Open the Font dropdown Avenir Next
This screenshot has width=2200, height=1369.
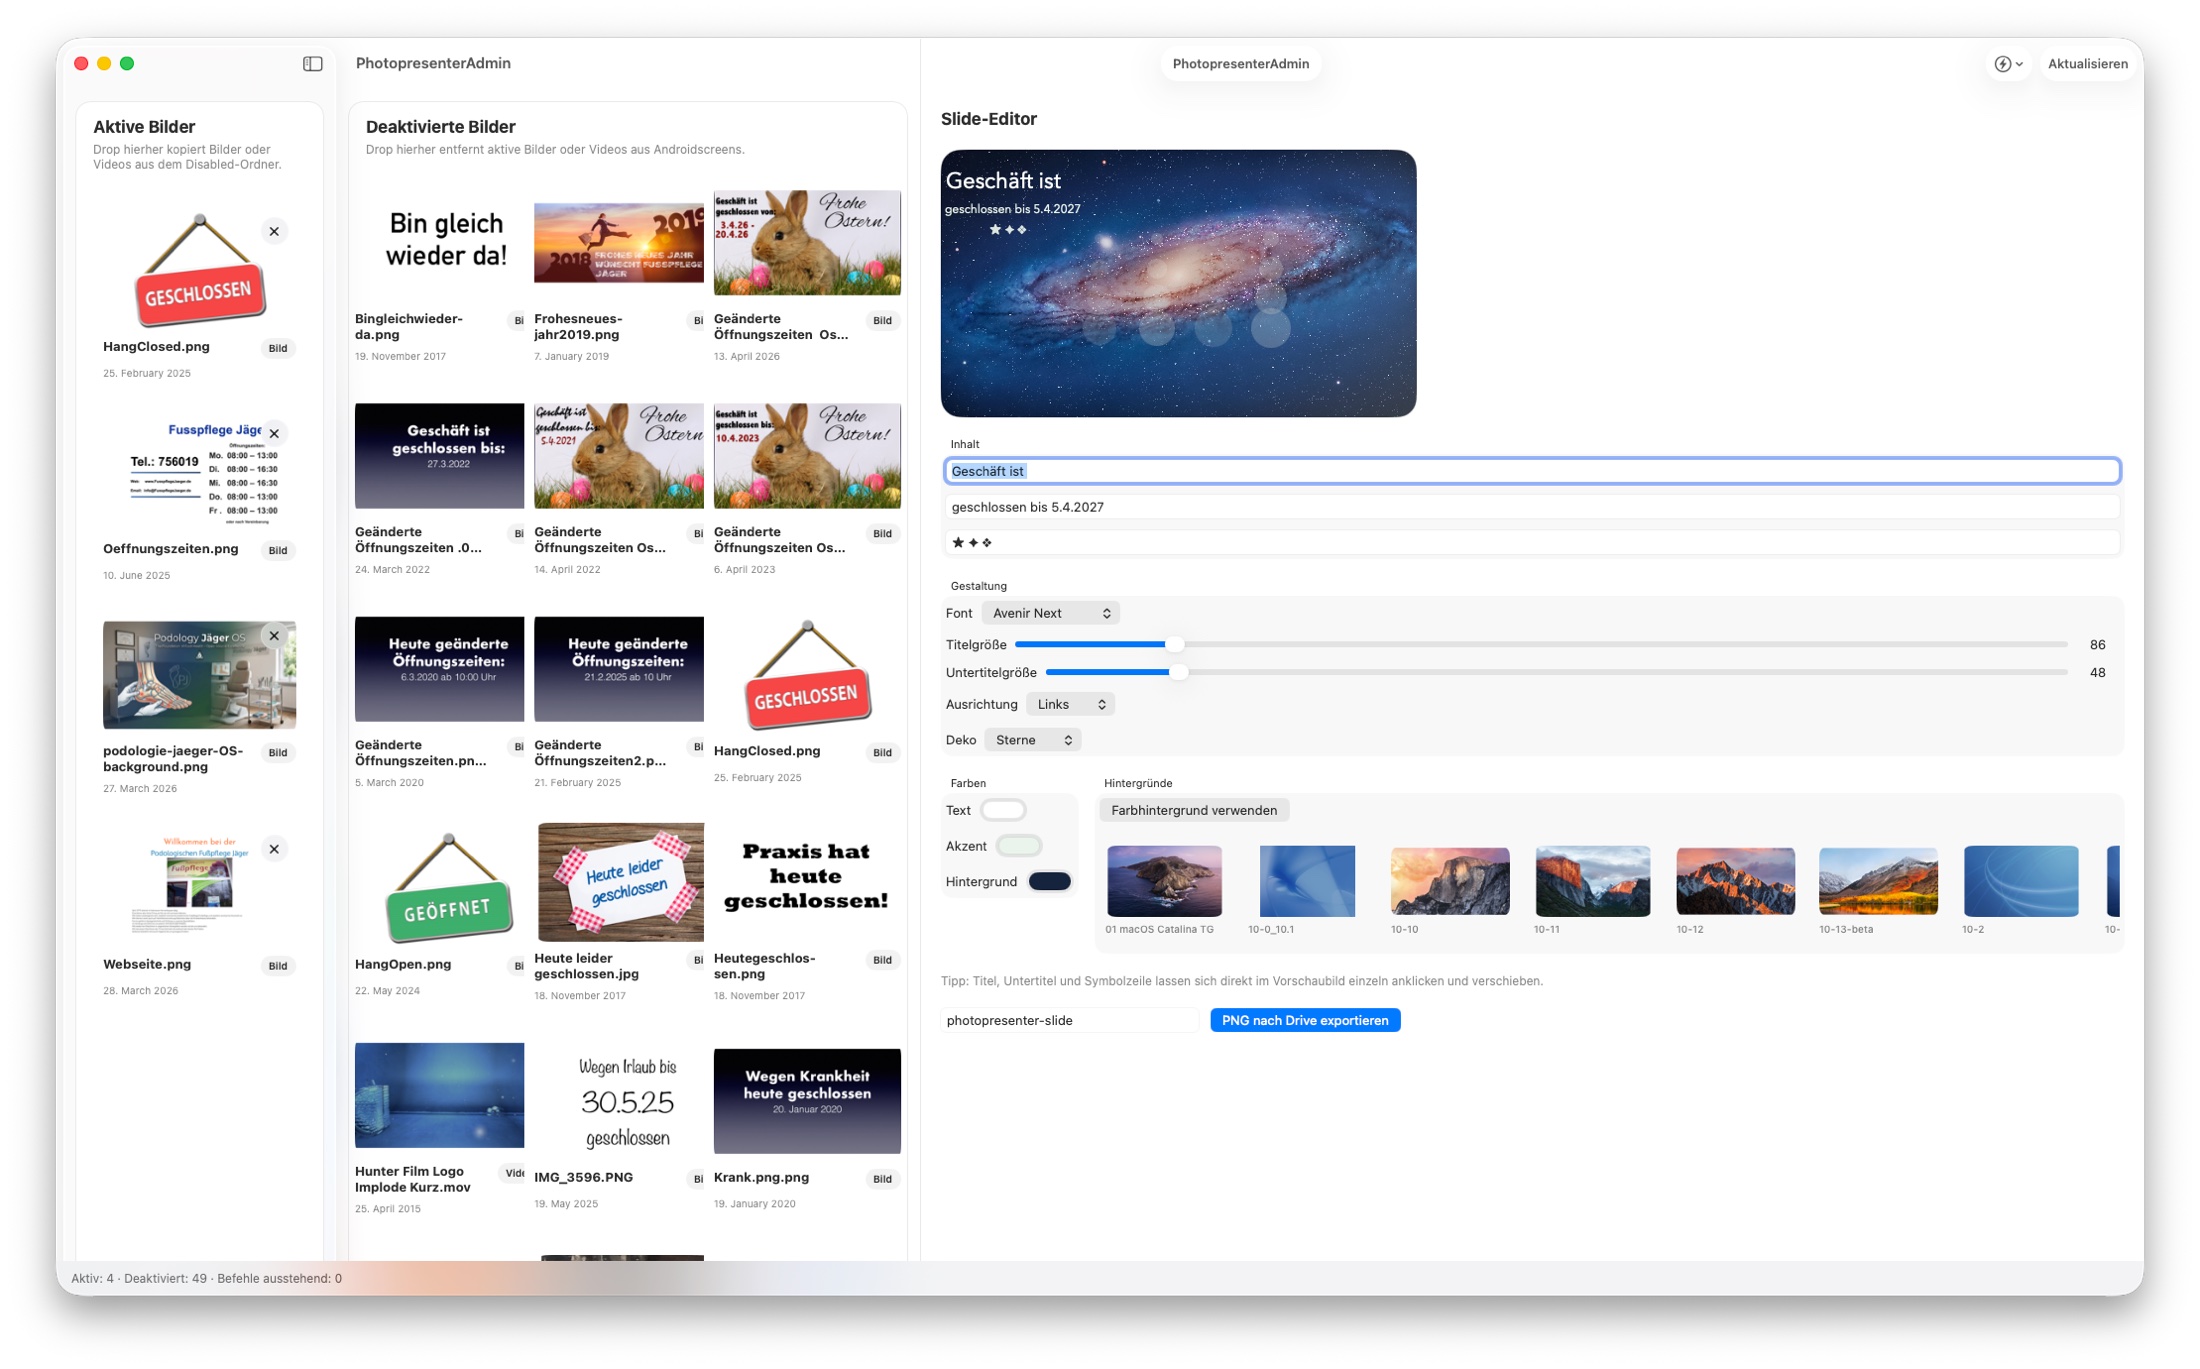(x=1051, y=613)
